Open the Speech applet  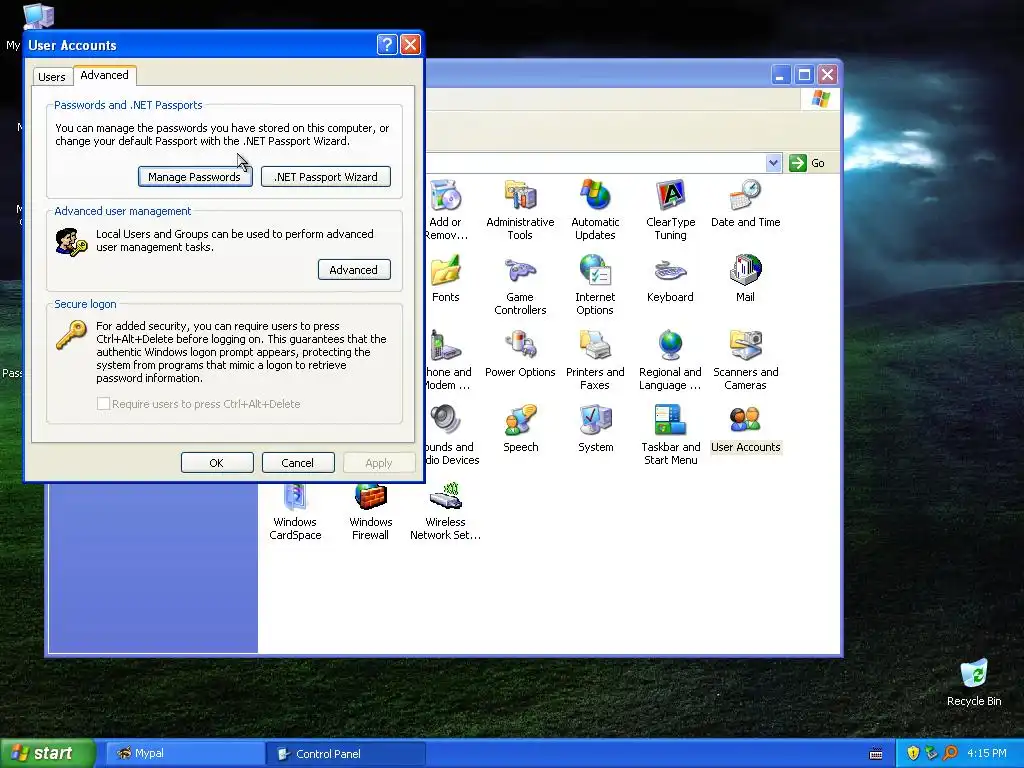[x=520, y=429]
